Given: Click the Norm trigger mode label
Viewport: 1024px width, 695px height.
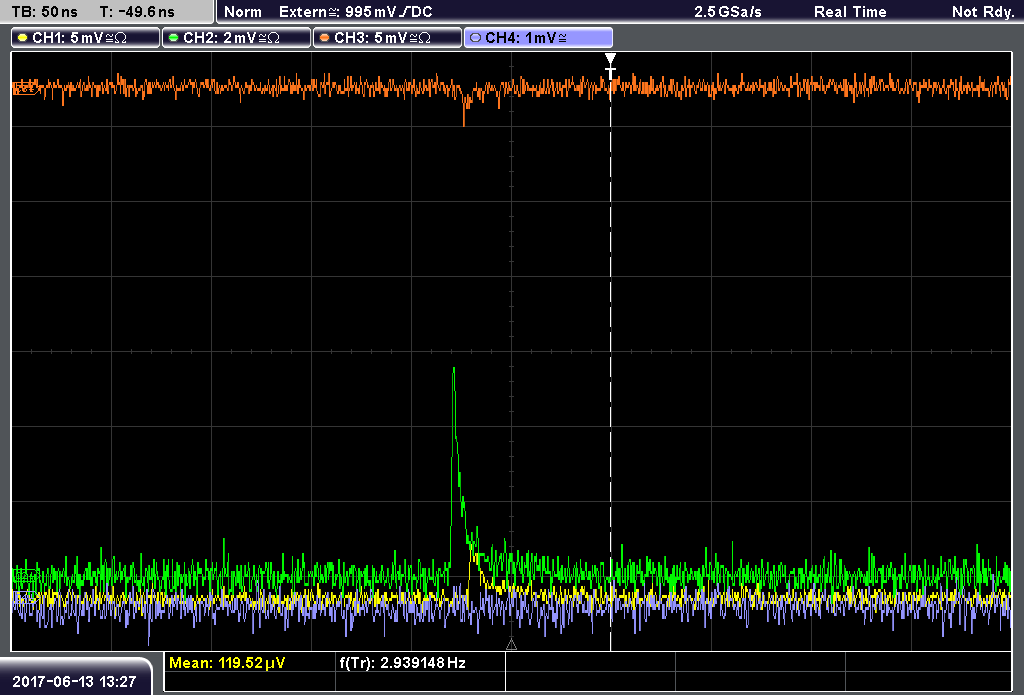Looking at the screenshot, I should click(243, 12).
